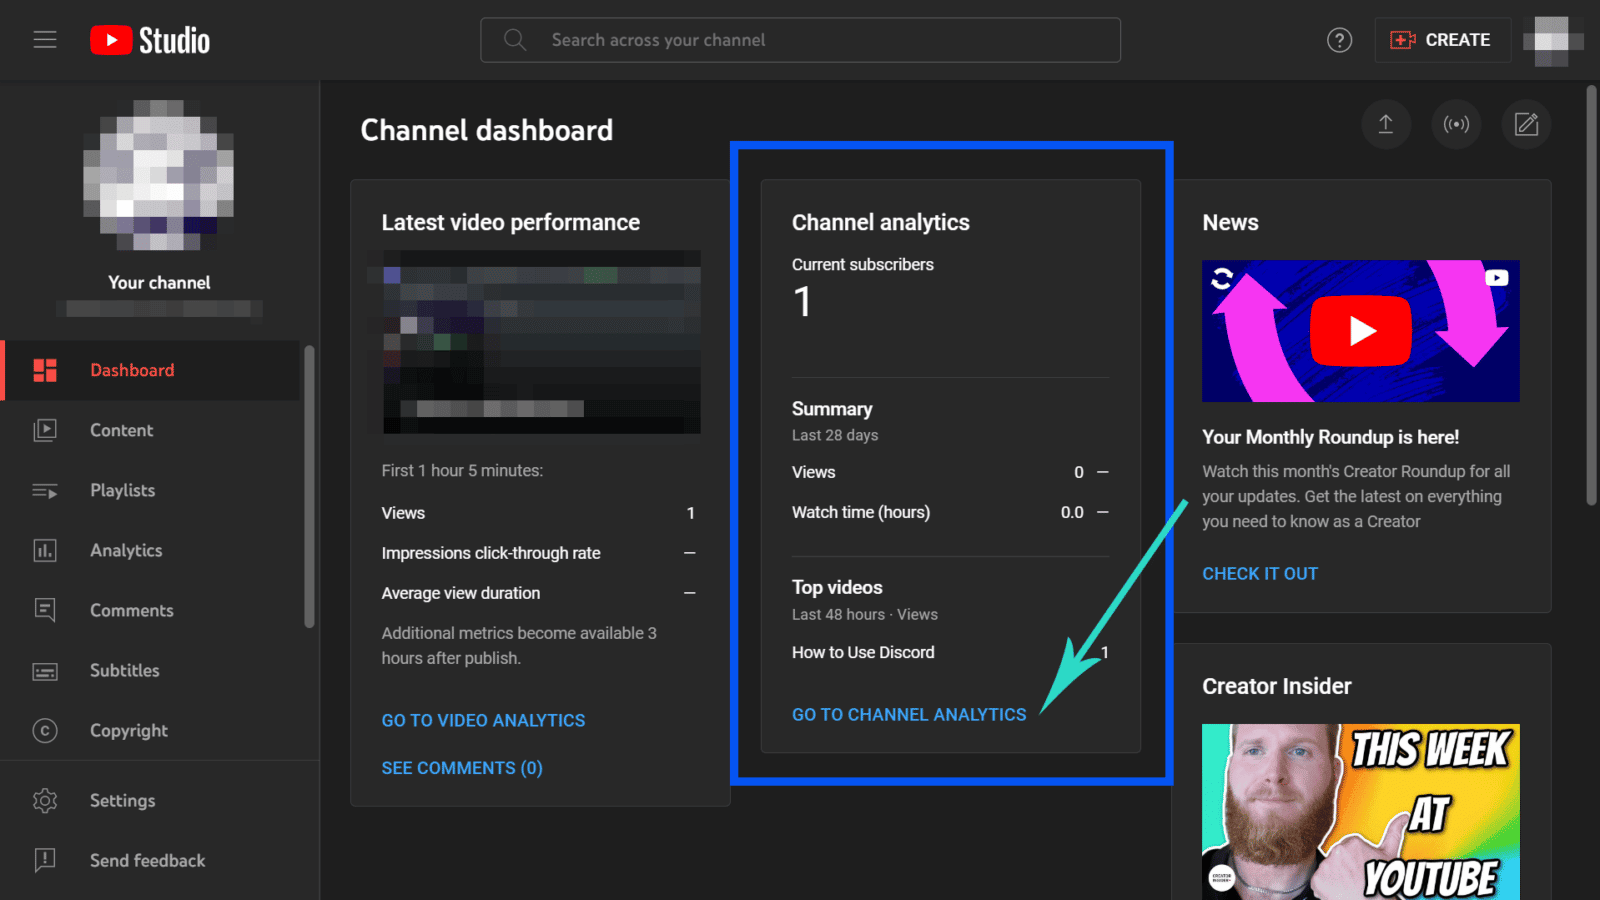Image resolution: width=1600 pixels, height=900 pixels.
Task: Open the Monthly Roundup news thumbnail
Action: 1361,331
